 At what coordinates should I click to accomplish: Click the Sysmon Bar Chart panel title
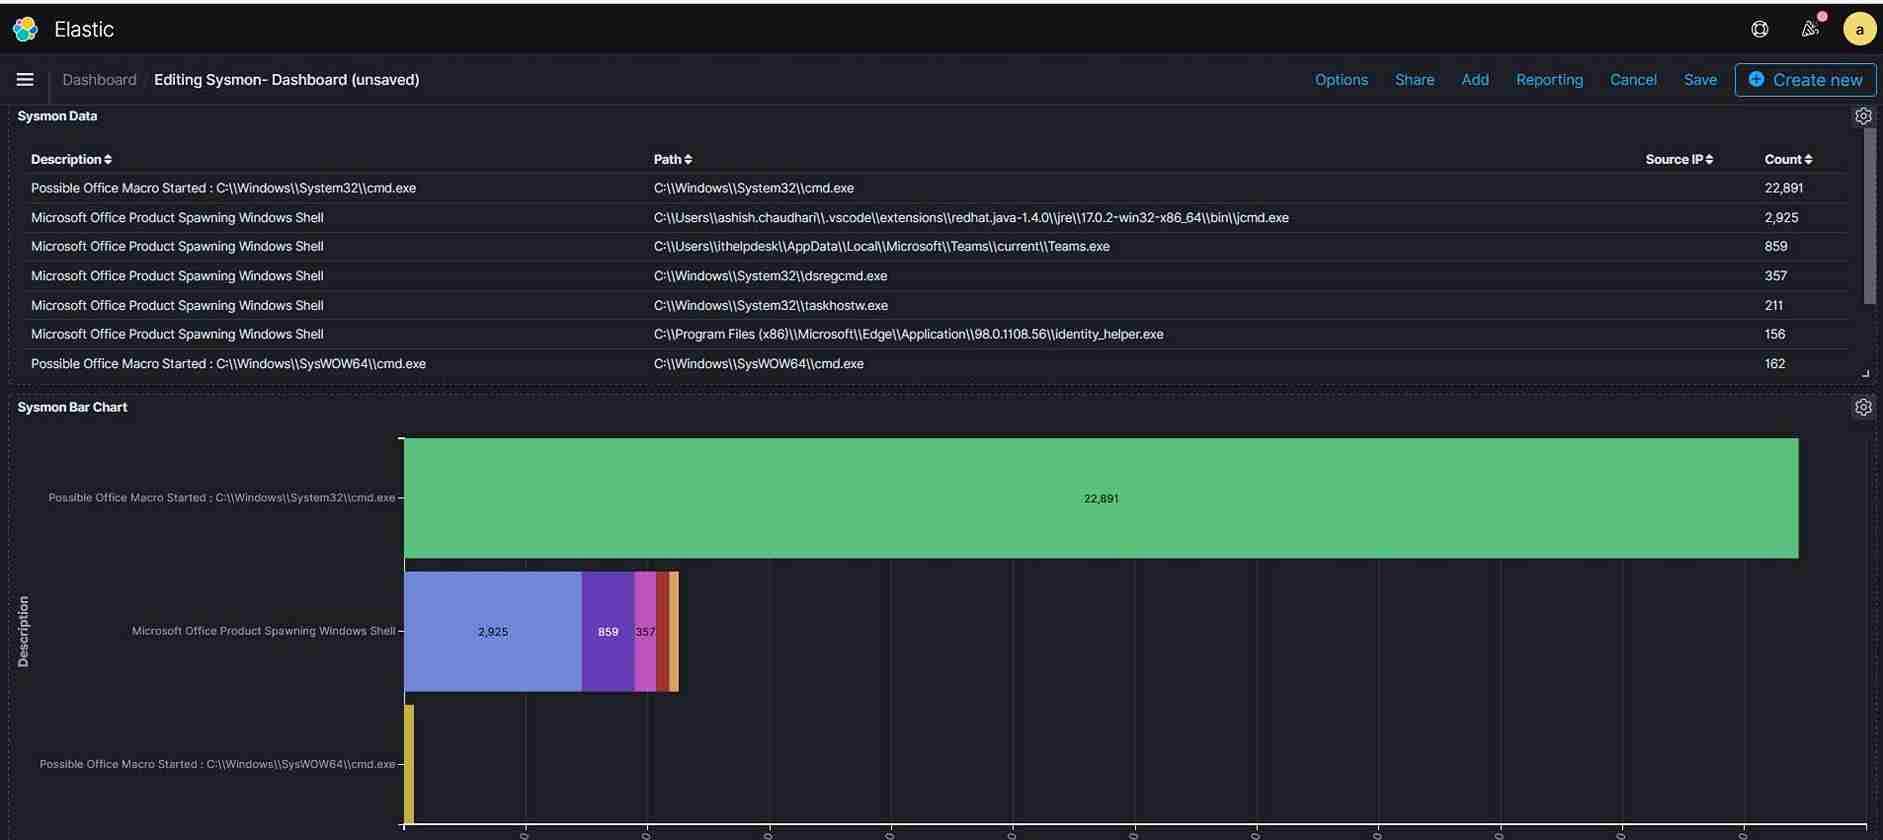click(x=72, y=407)
